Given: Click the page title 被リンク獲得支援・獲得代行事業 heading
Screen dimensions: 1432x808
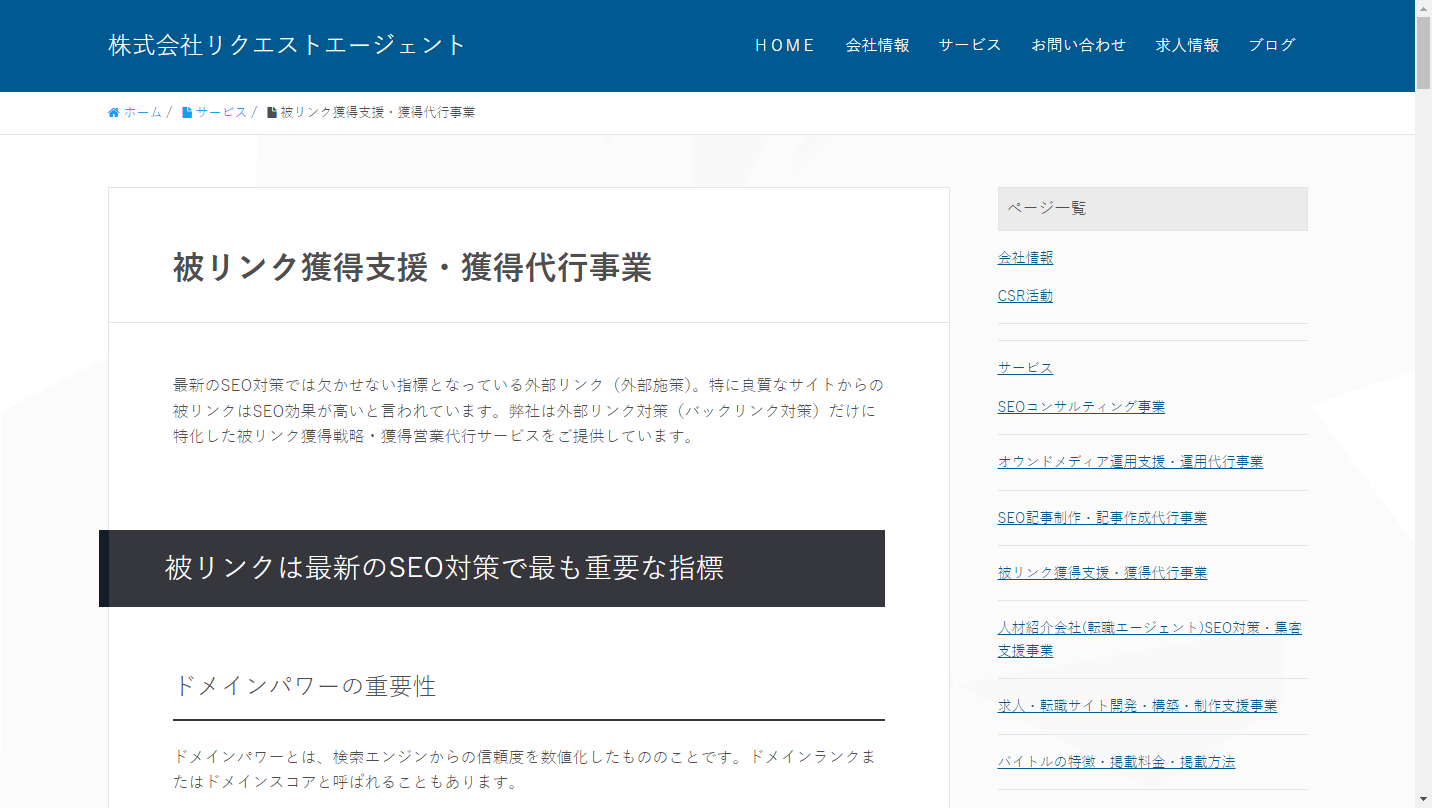Looking at the screenshot, I should pos(412,268).
